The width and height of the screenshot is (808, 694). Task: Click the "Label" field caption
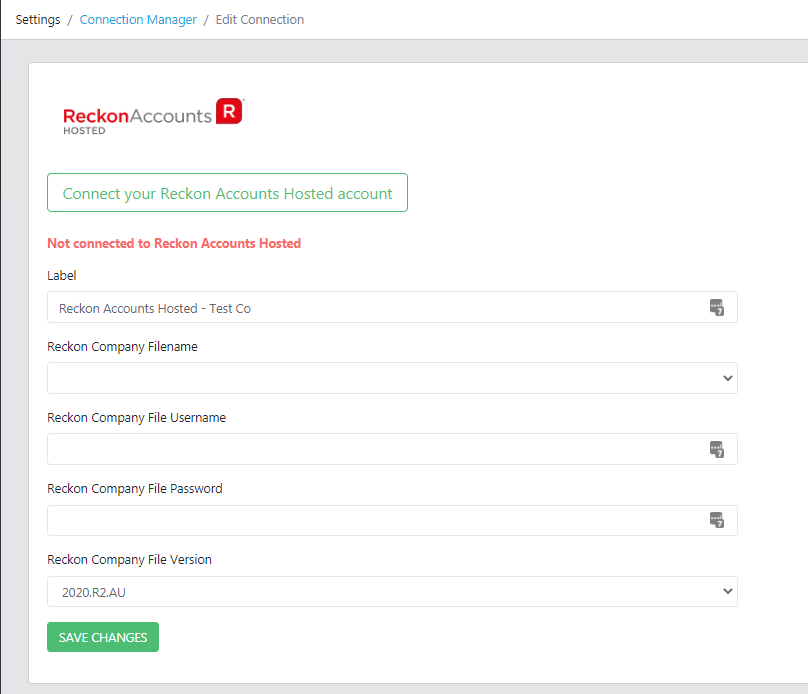pyautogui.click(x=62, y=276)
